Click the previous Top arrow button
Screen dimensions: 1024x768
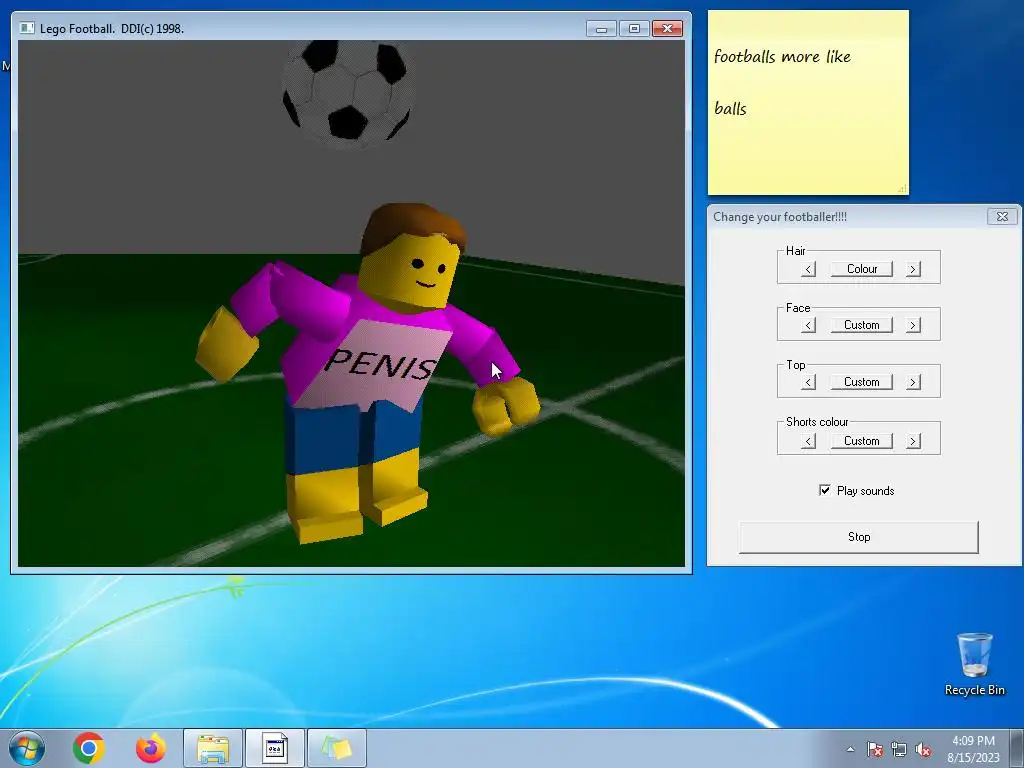[x=808, y=382]
